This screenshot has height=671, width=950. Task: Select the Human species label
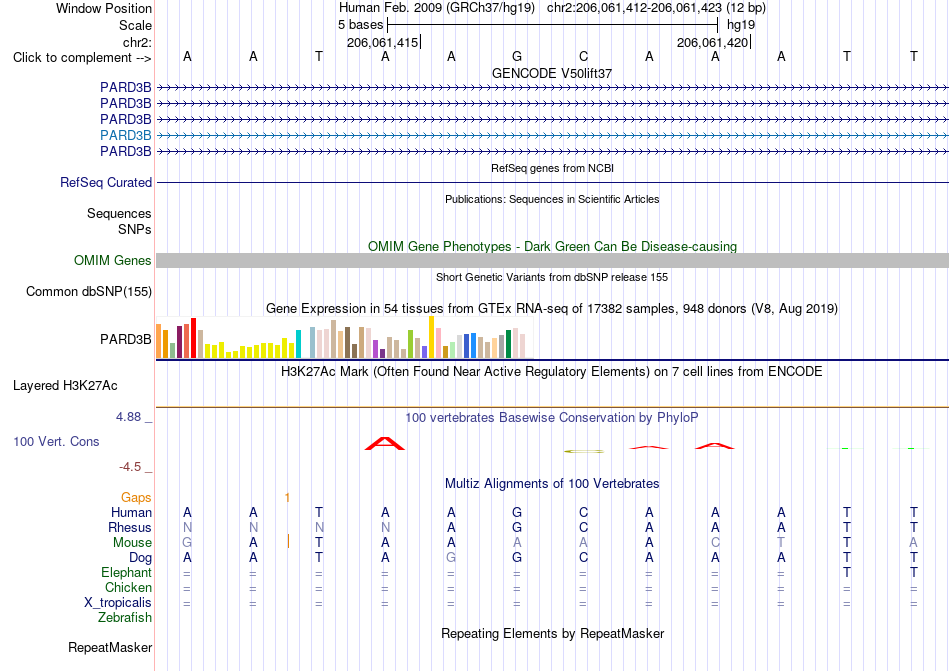coord(131,512)
